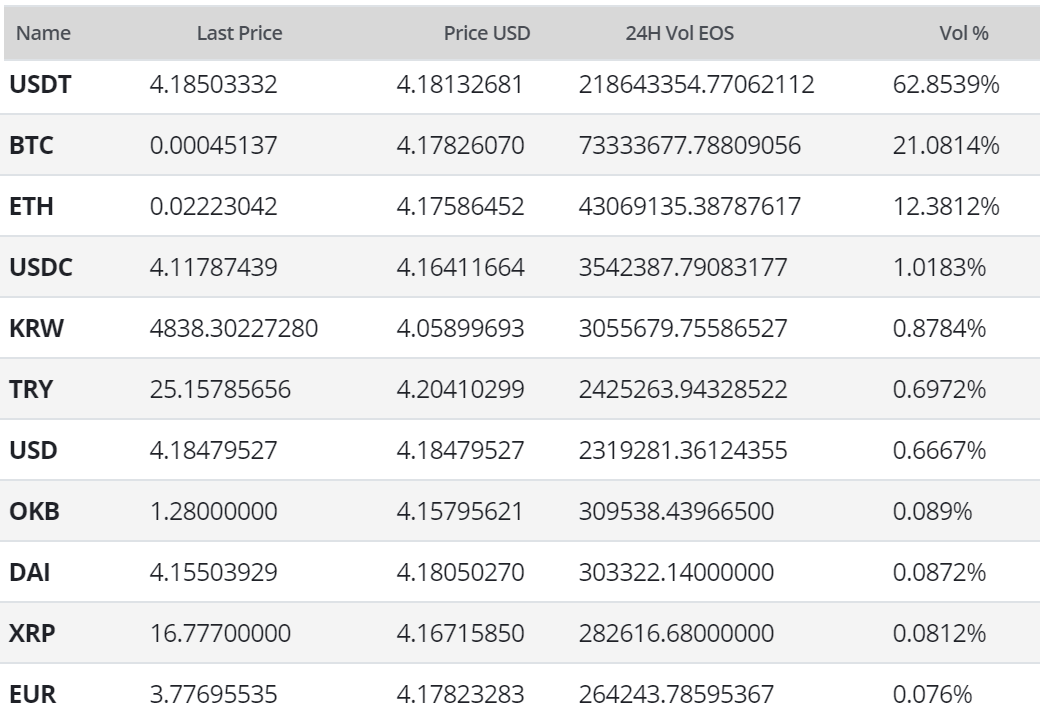The width and height of the screenshot is (1040, 722).
Task: Click the last price 16.77700000
Action: [x=220, y=634]
